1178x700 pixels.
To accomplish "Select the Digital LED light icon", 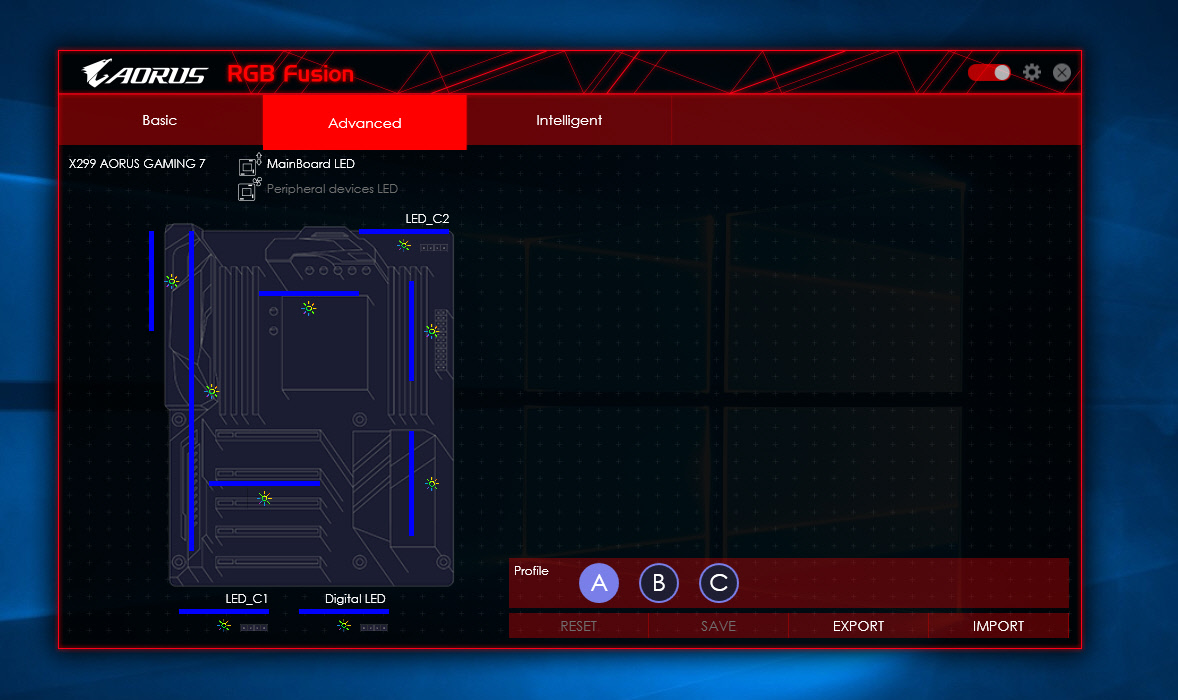I will click(344, 625).
